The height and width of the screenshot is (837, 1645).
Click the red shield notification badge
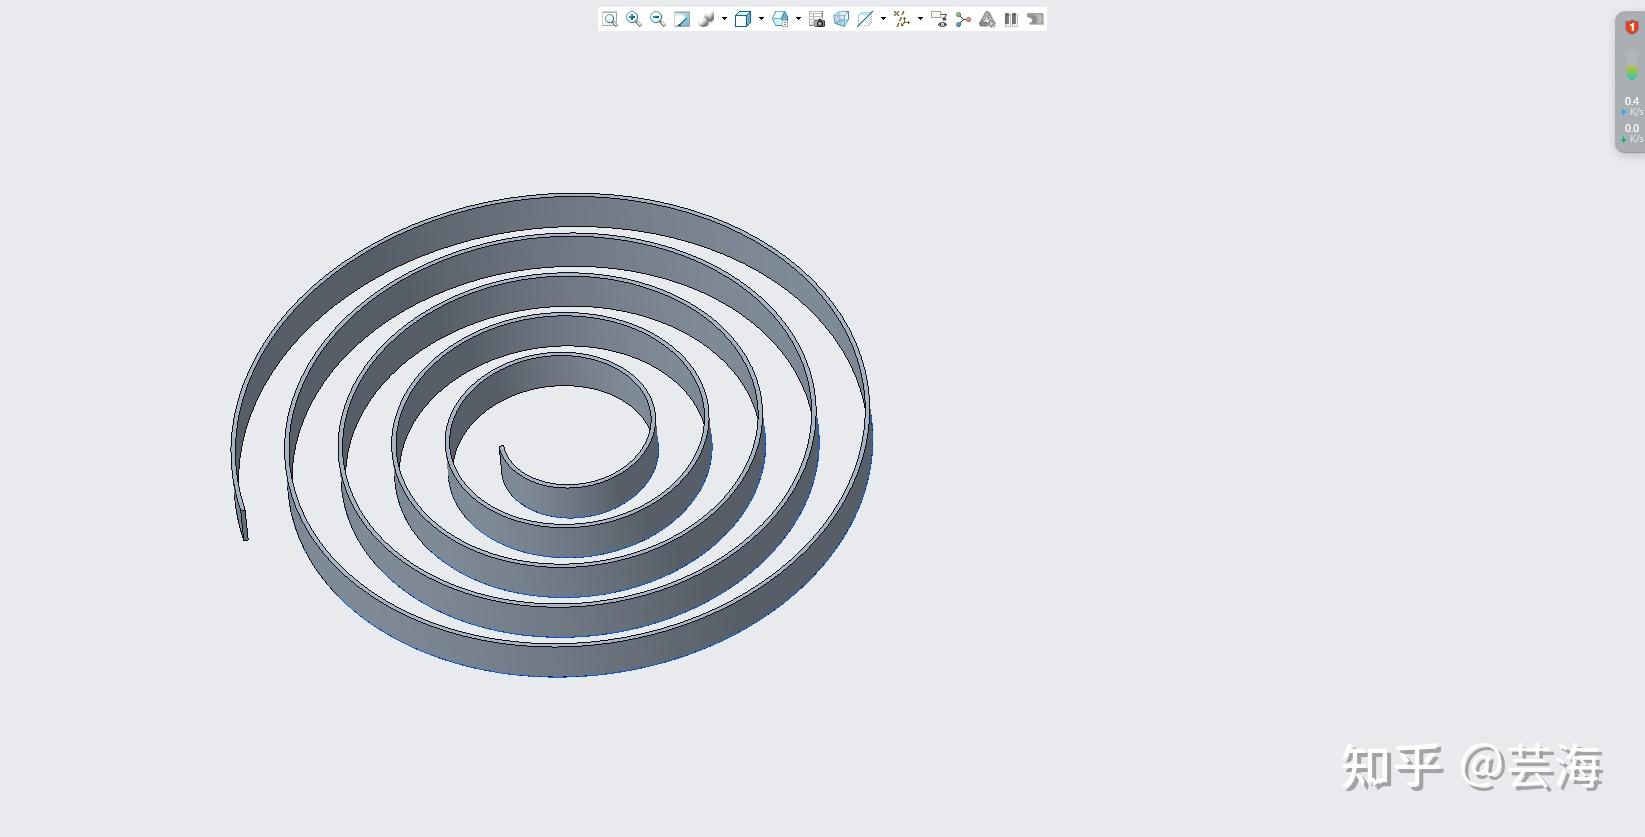pos(1632,27)
